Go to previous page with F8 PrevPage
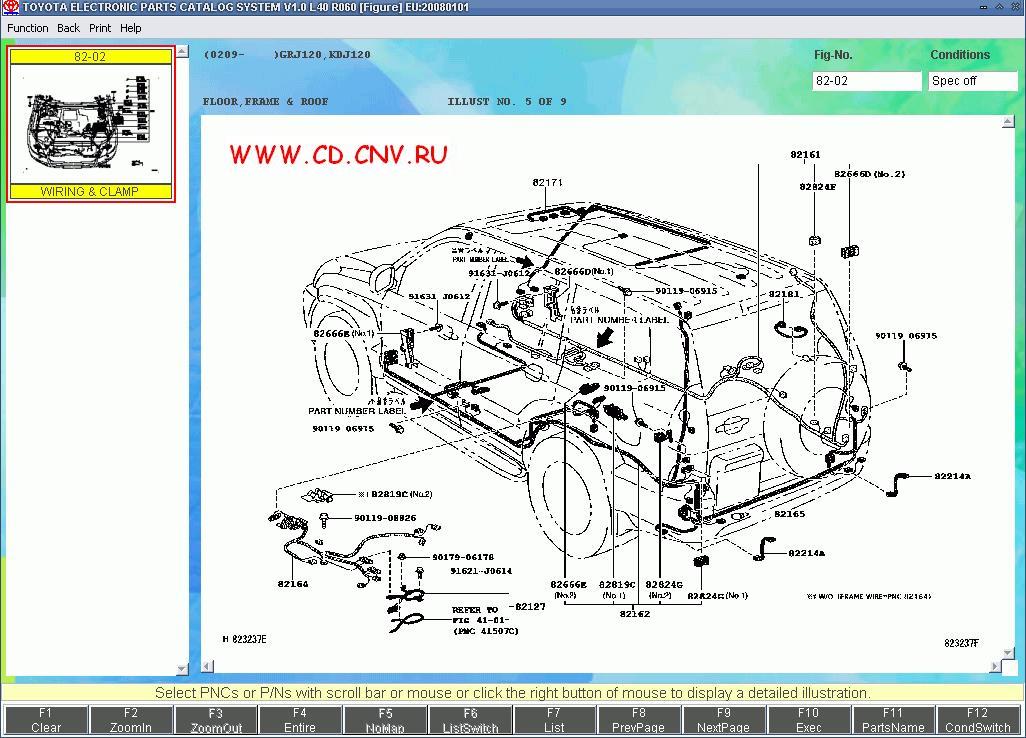The height and width of the screenshot is (738, 1026). click(x=639, y=720)
